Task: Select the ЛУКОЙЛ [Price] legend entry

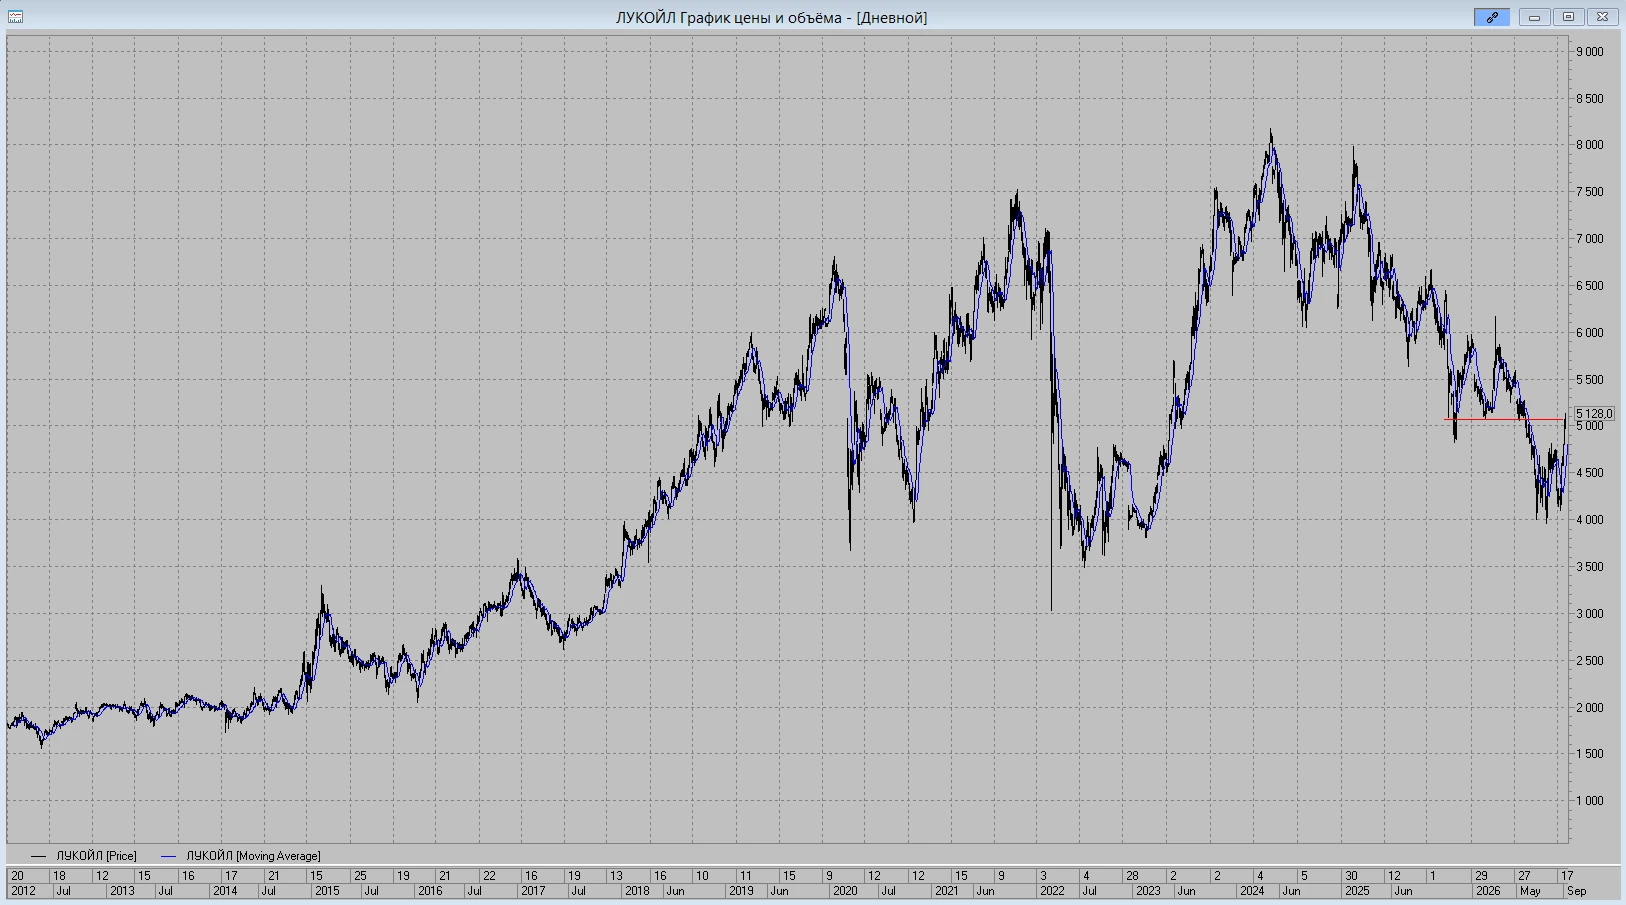Action: [84, 856]
